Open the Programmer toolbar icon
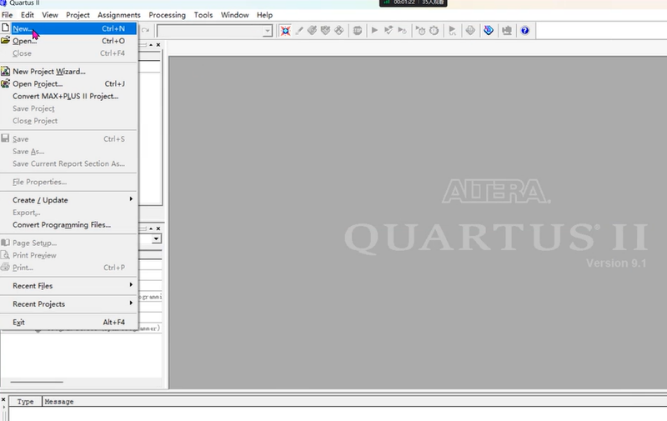 point(488,31)
